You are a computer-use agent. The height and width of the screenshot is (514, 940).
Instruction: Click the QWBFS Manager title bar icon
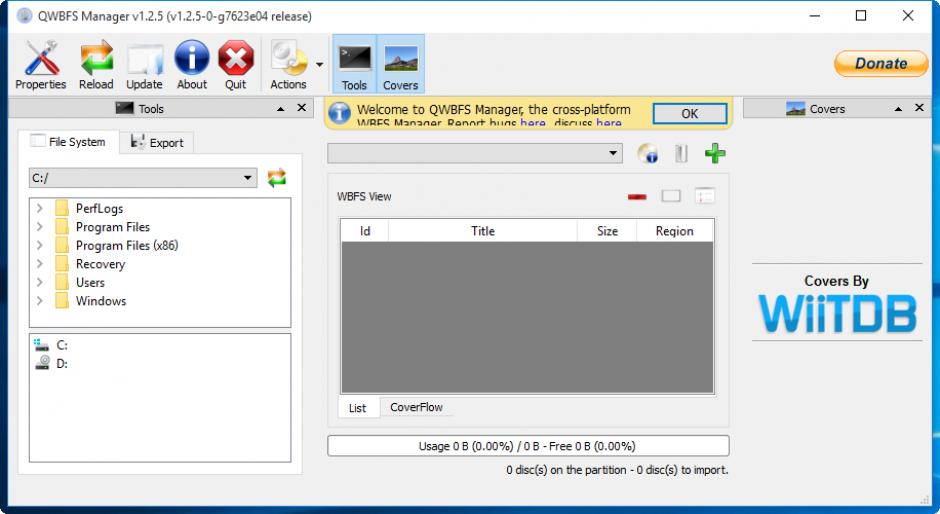point(24,16)
